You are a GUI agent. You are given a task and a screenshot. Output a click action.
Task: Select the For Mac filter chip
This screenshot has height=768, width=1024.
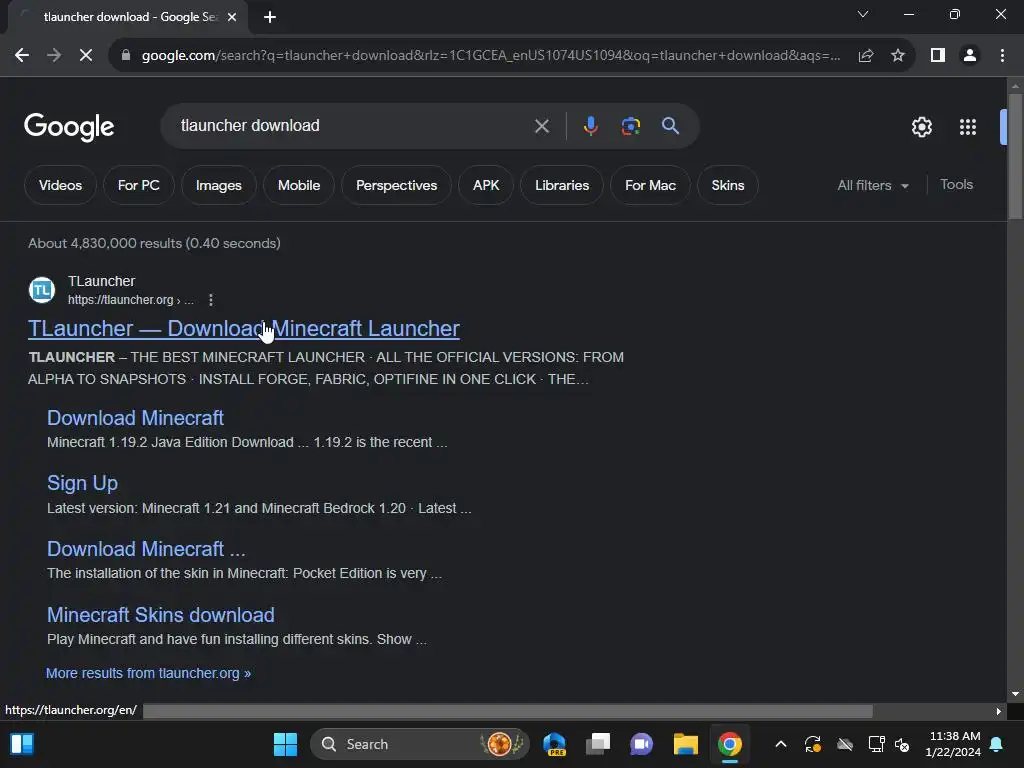(650, 185)
